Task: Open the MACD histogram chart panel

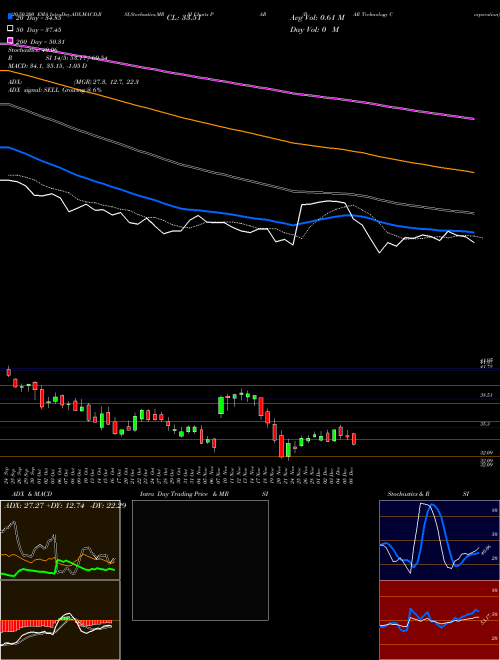Action: click(x=60, y=620)
